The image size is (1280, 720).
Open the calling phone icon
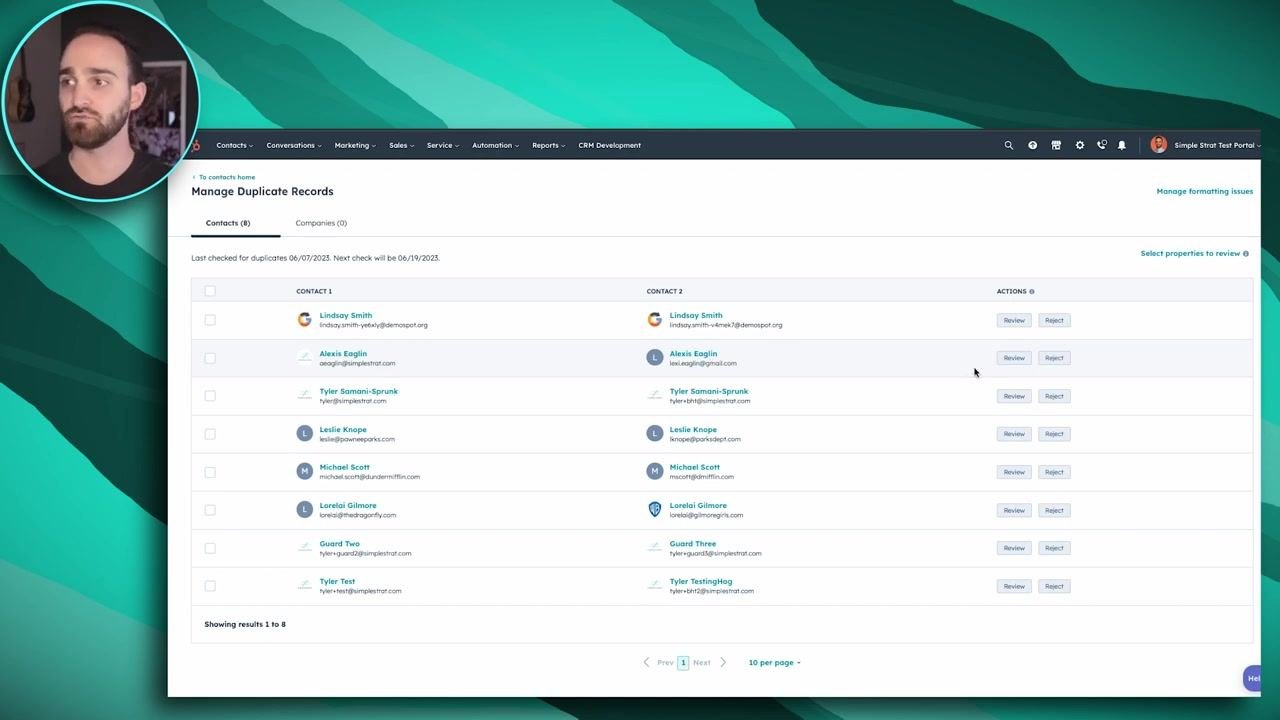(1101, 145)
